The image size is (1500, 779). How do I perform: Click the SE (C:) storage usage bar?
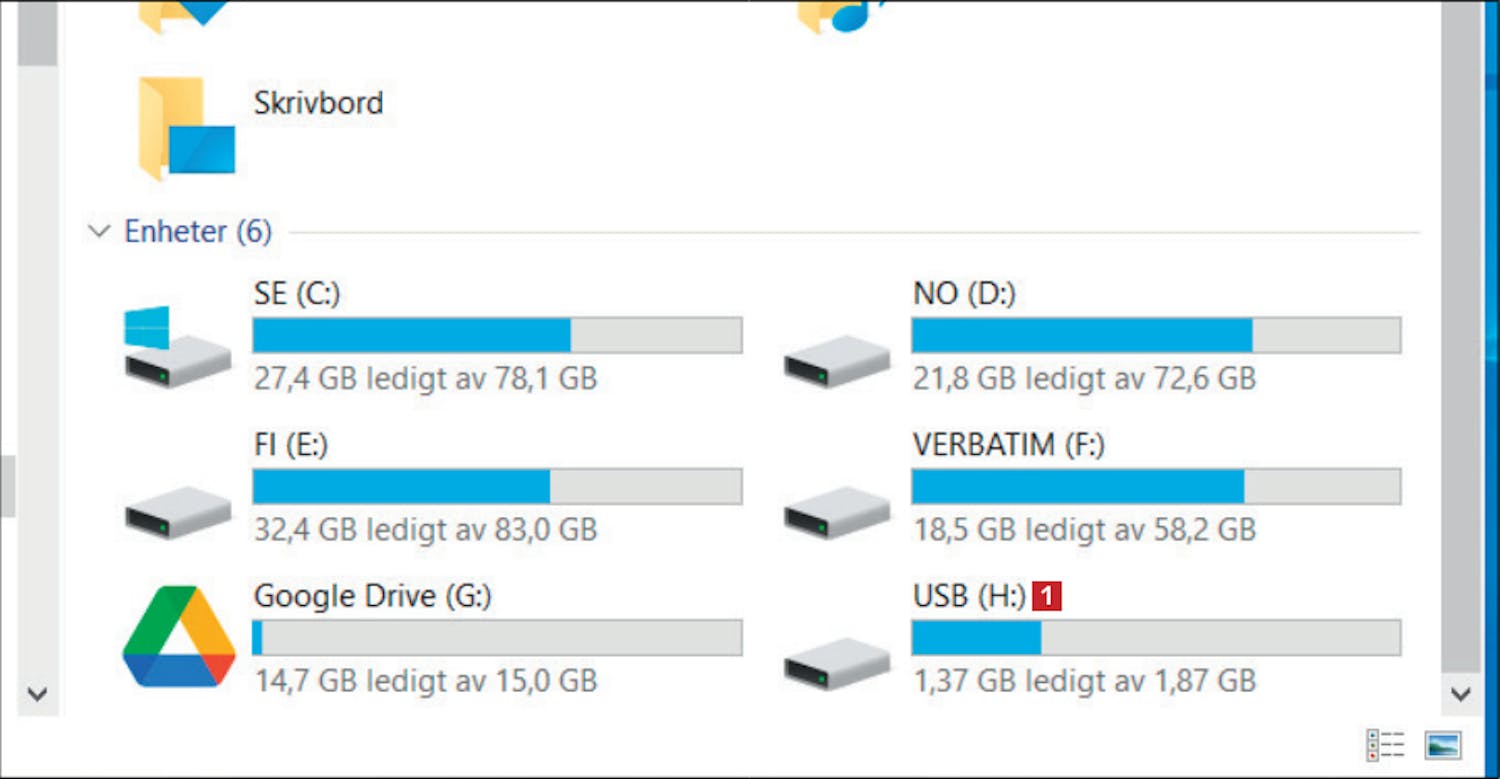click(x=497, y=335)
